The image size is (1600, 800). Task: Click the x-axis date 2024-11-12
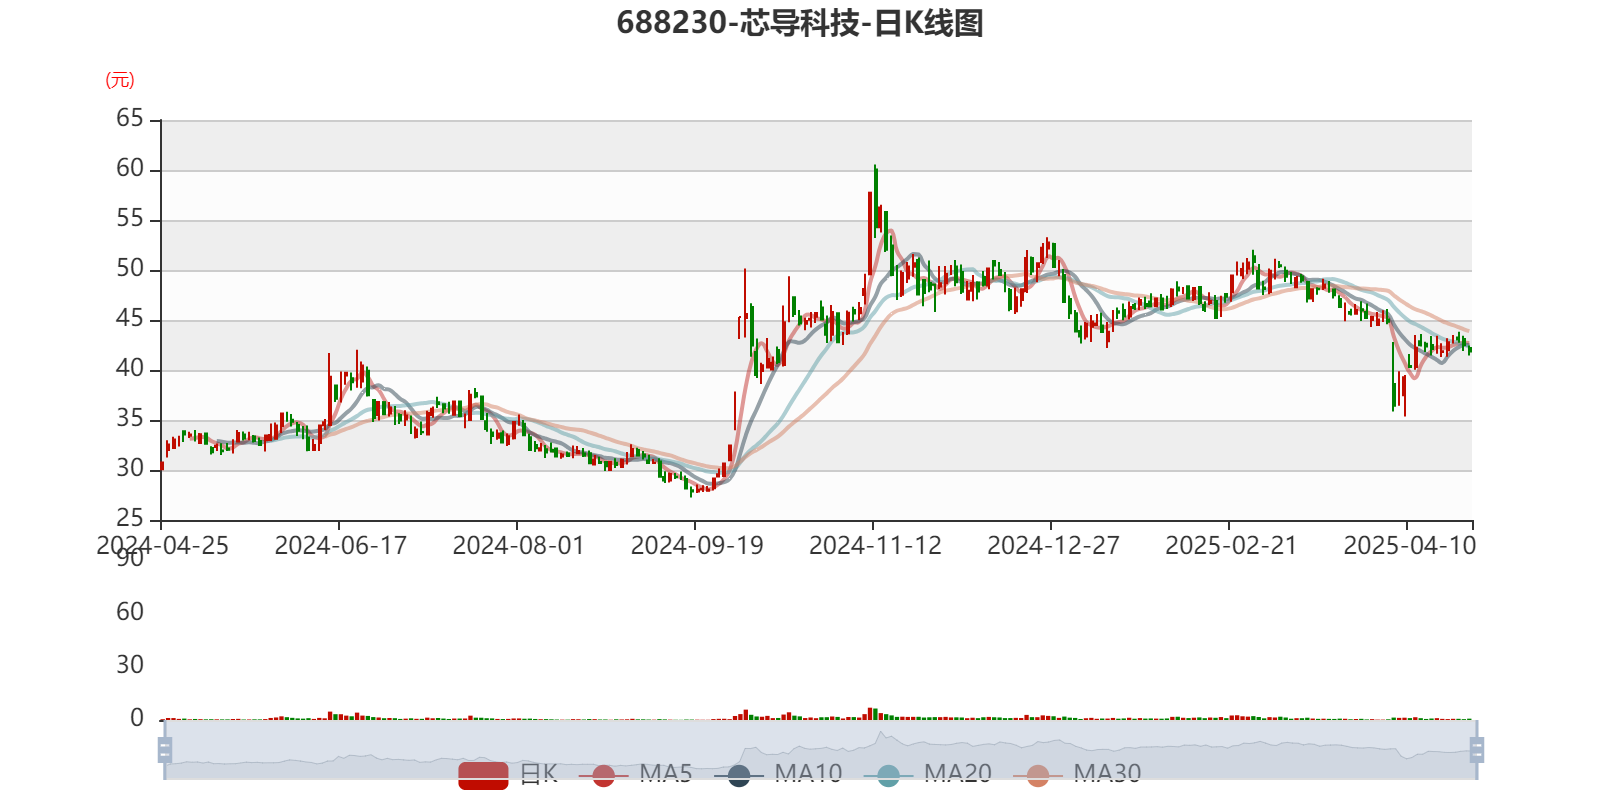[875, 546]
